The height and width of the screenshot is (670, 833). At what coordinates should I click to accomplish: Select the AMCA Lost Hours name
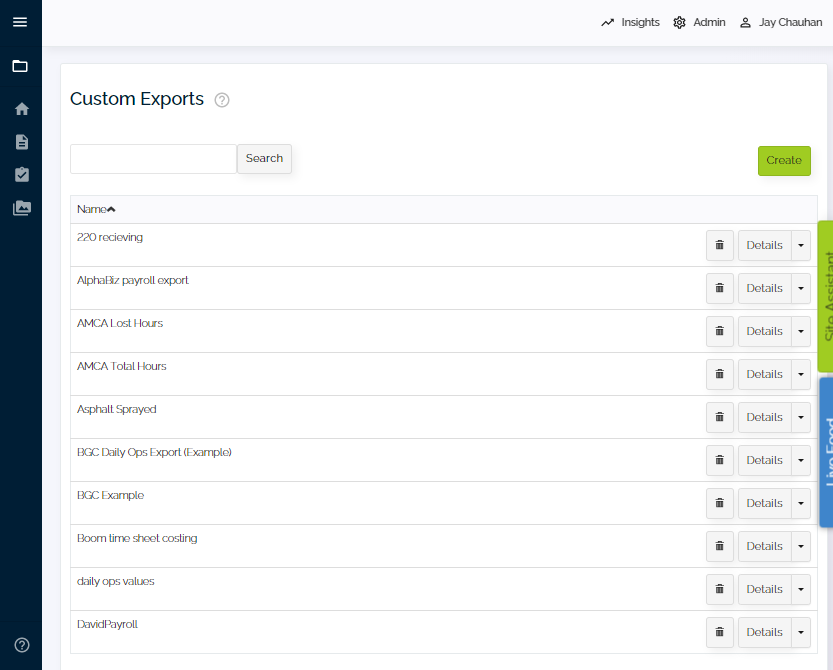pyautogui.click(x=120, y=324)
